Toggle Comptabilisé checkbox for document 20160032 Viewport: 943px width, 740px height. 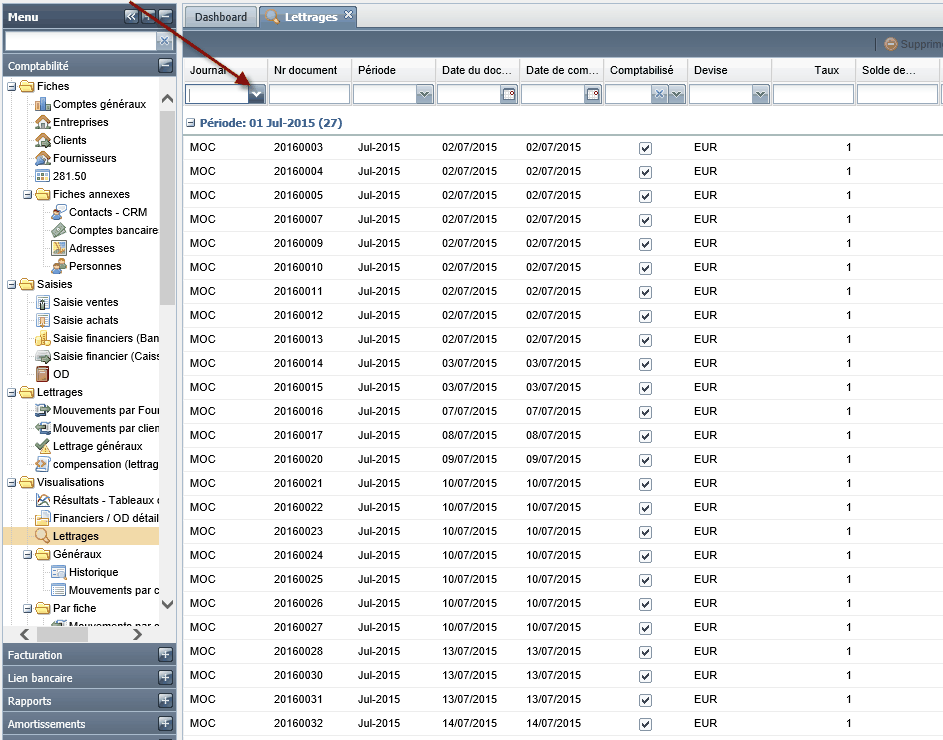click(x=645, y=724)
